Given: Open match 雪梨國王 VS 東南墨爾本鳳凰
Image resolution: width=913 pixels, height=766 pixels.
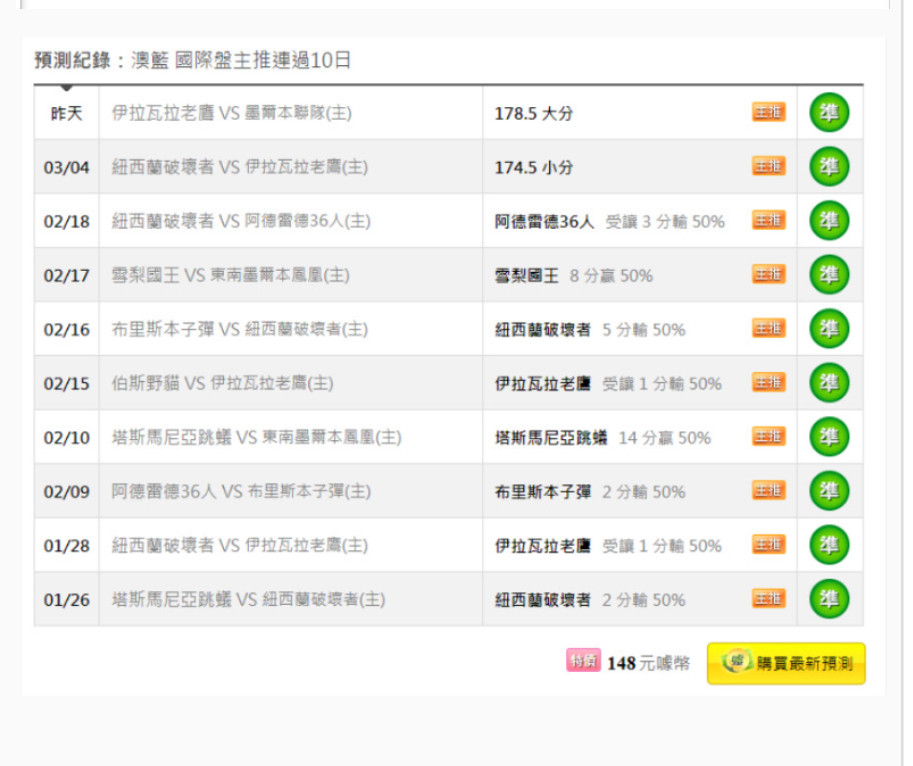Looking at the screenshot, I should 230,275.
